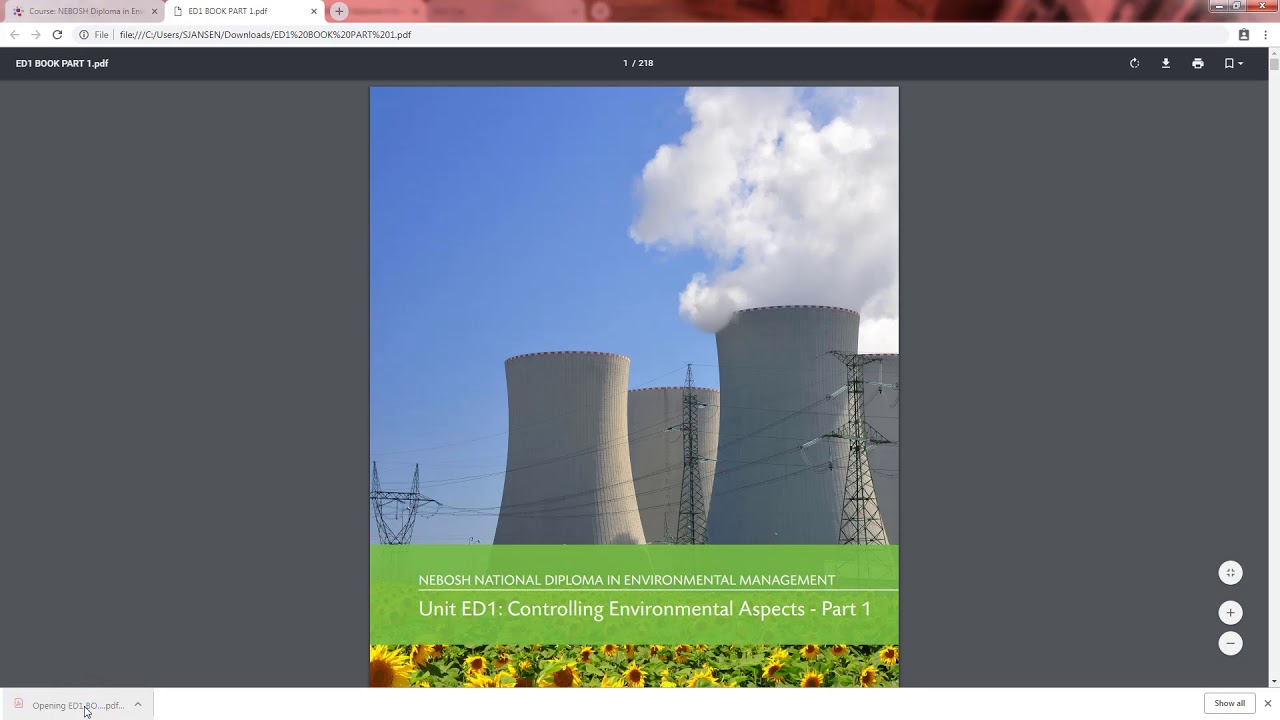Click the Unit ED1 title on cover
The width and height of the screenshot is (1280, 720).
pos(645,608)
